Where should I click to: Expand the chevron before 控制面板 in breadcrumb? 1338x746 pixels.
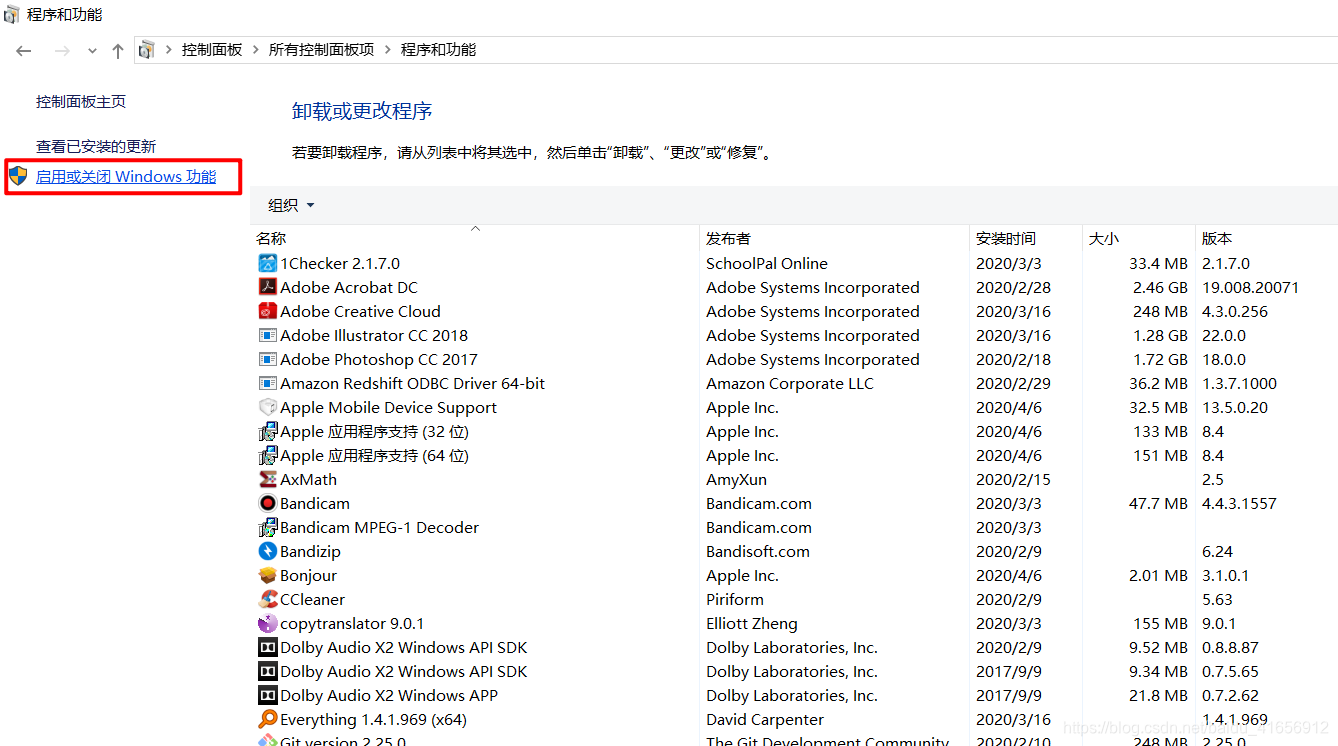point(169,50)
